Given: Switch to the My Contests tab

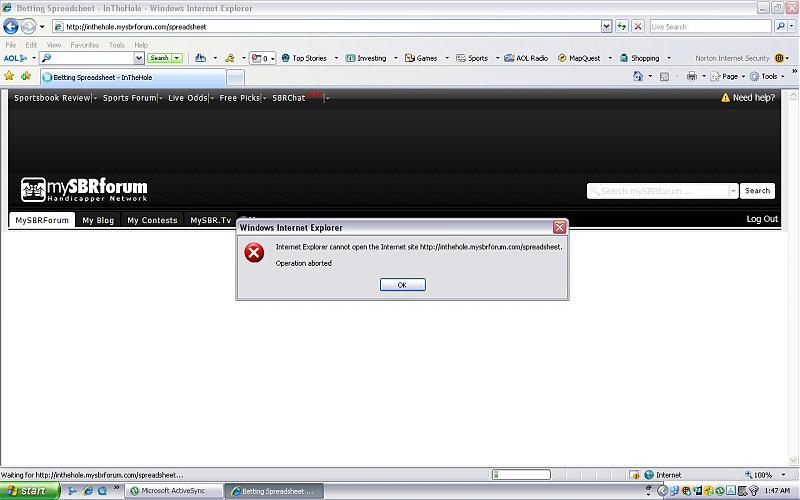Looking at the screenshot, I should click(x=152, y=220).
